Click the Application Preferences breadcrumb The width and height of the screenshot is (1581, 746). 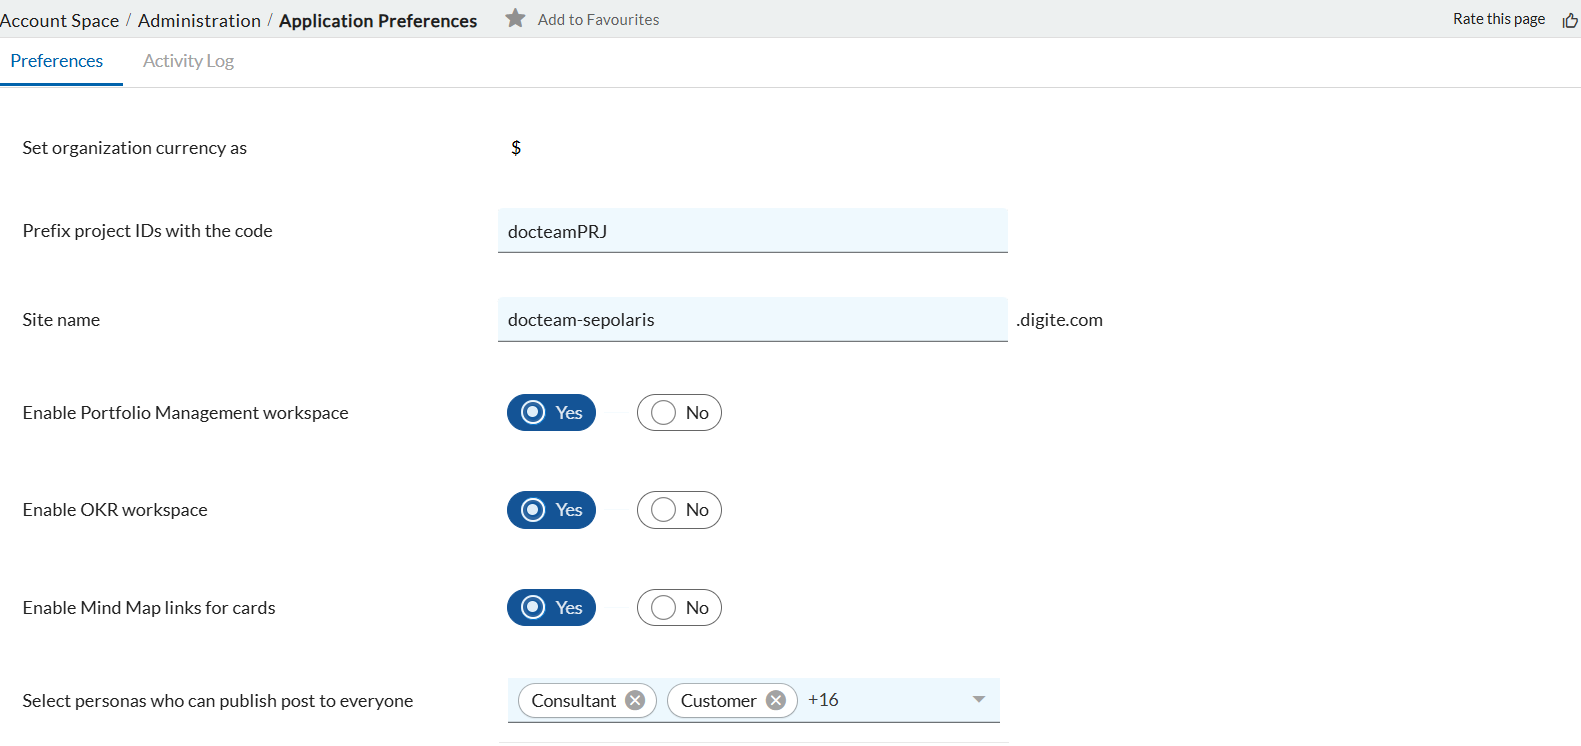pos(378,20)
